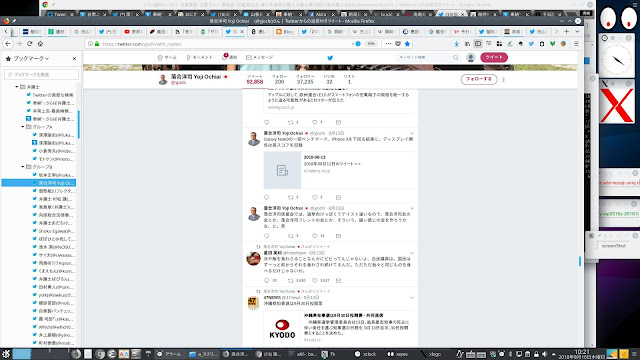Open the Shoko Egawa bookmark

point(53,231)
